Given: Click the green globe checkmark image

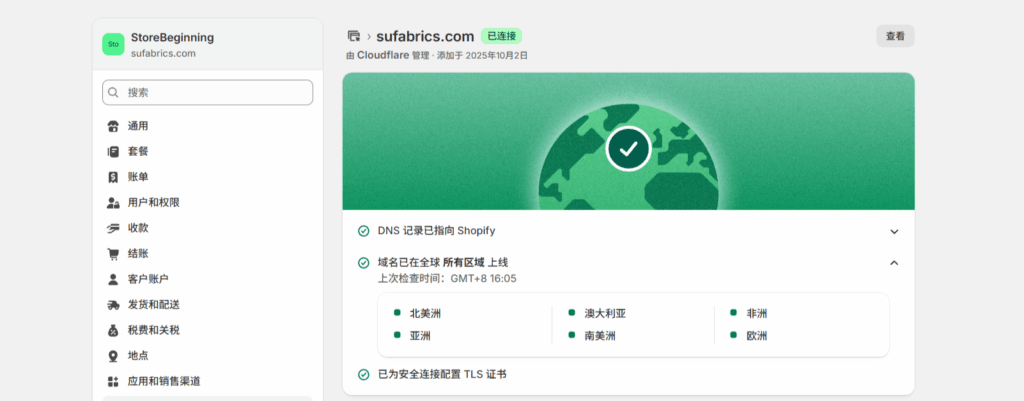Looking at the screenshot, I should pos(628,149).
